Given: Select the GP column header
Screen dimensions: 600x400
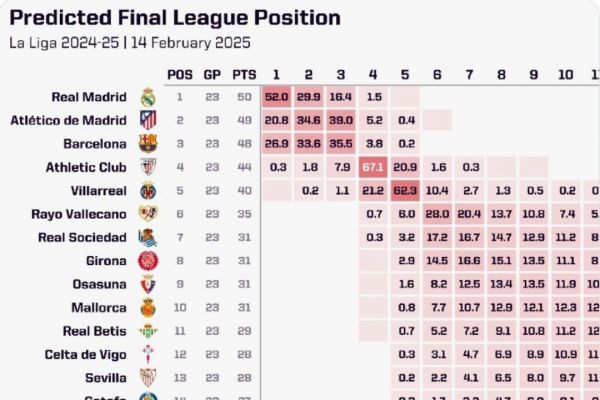Looking at the screenshot, I should pos(213,74).
